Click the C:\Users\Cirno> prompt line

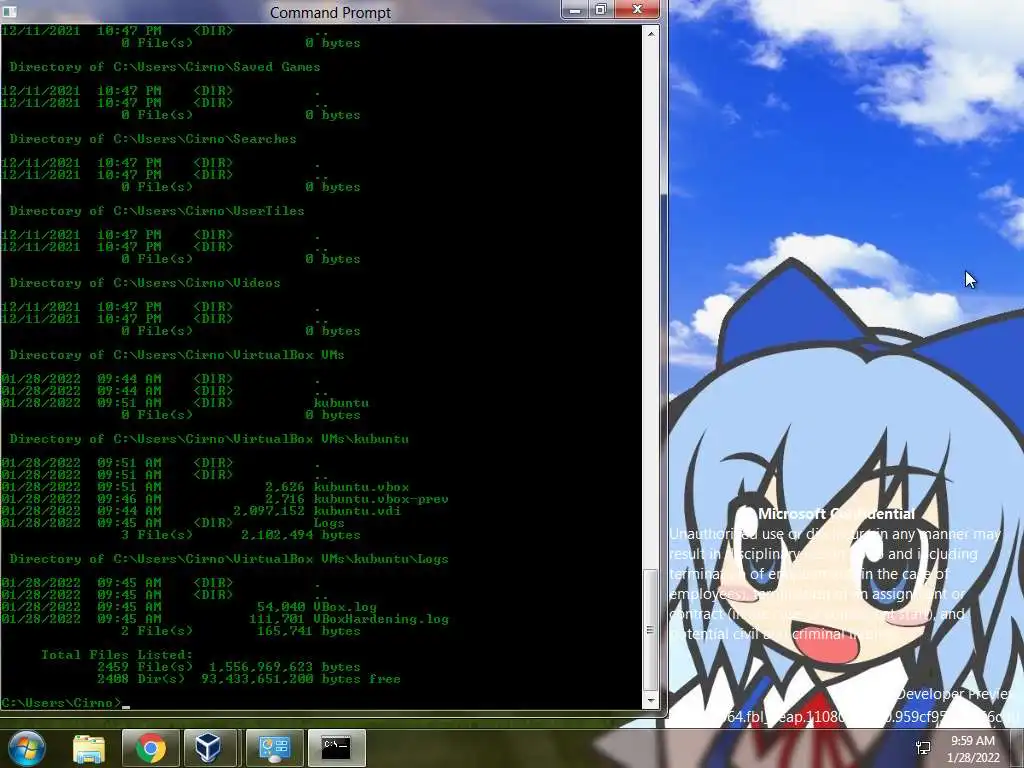(x=65, y=703)
